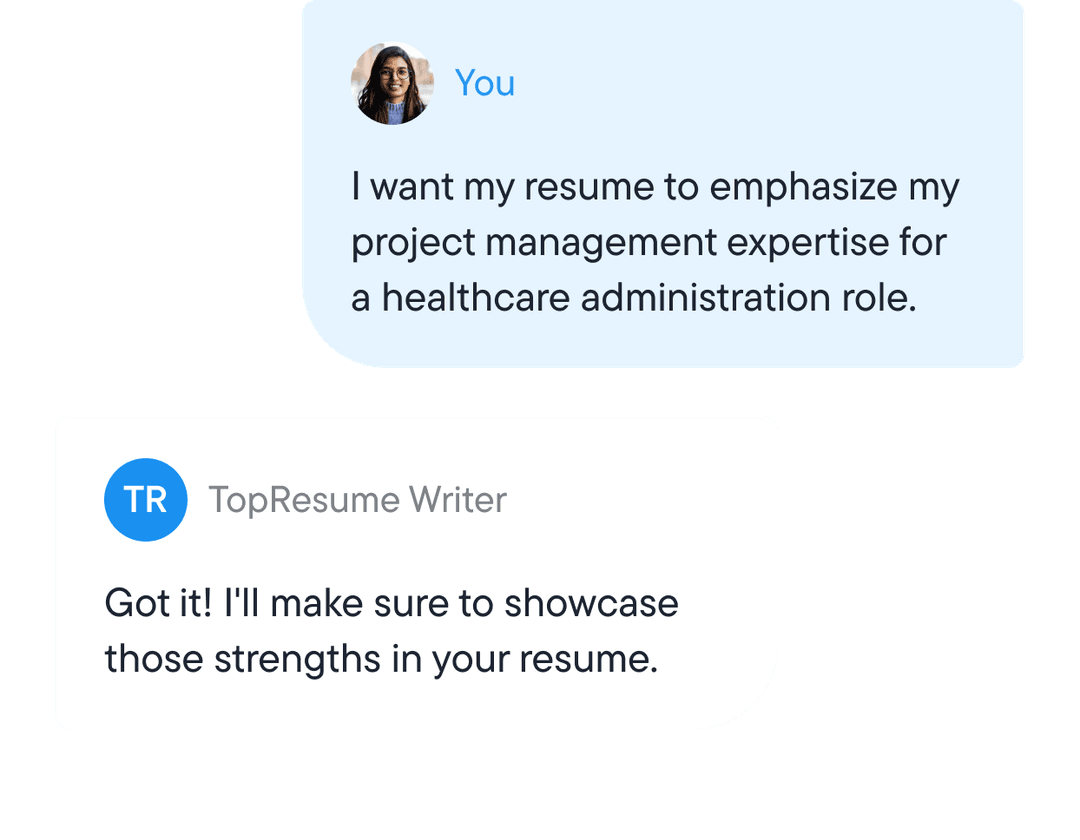The image size is (1080, 840).
Task: Click the dark teal background outside the bubbles
Action: pos(150,200)
